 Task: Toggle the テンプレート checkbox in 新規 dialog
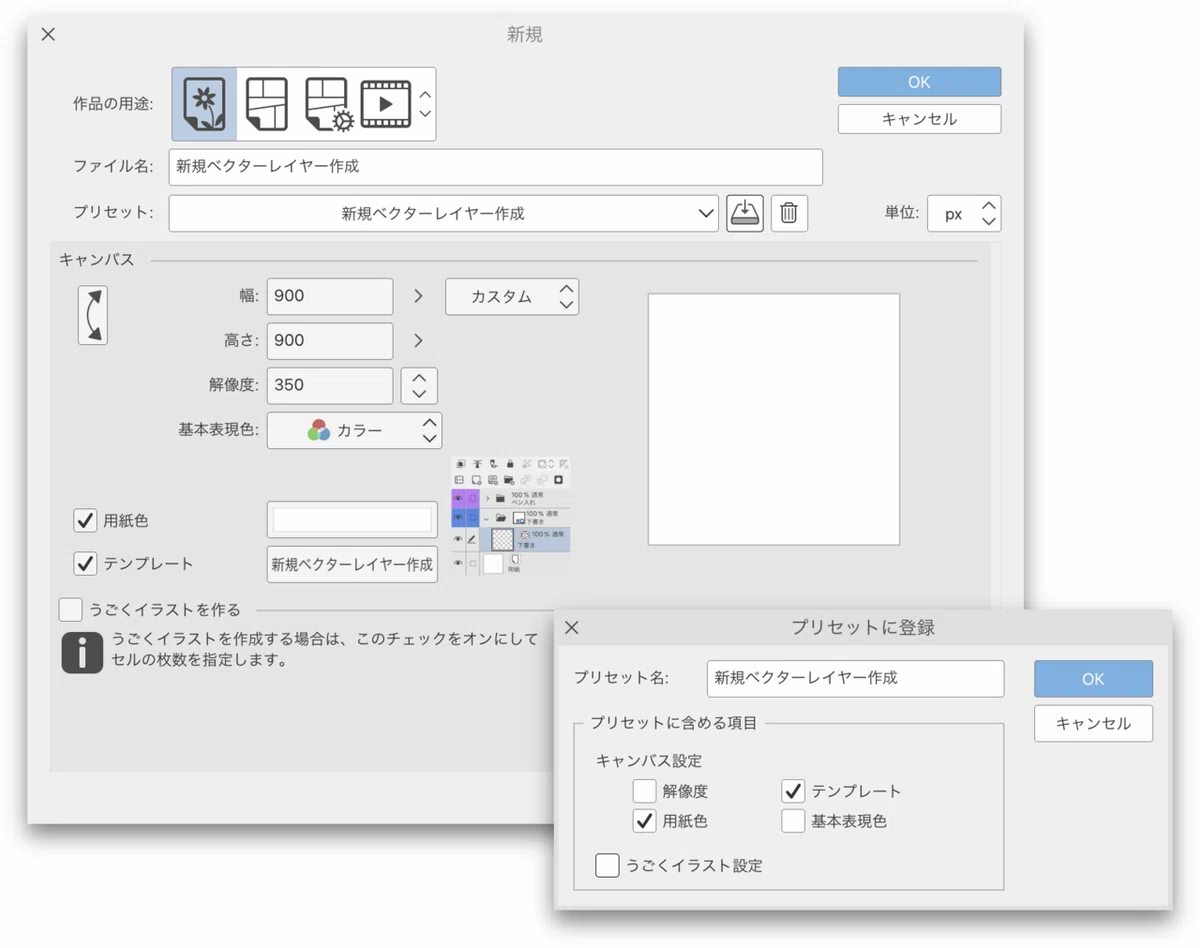pyautogui.click(x=85, y=564)
